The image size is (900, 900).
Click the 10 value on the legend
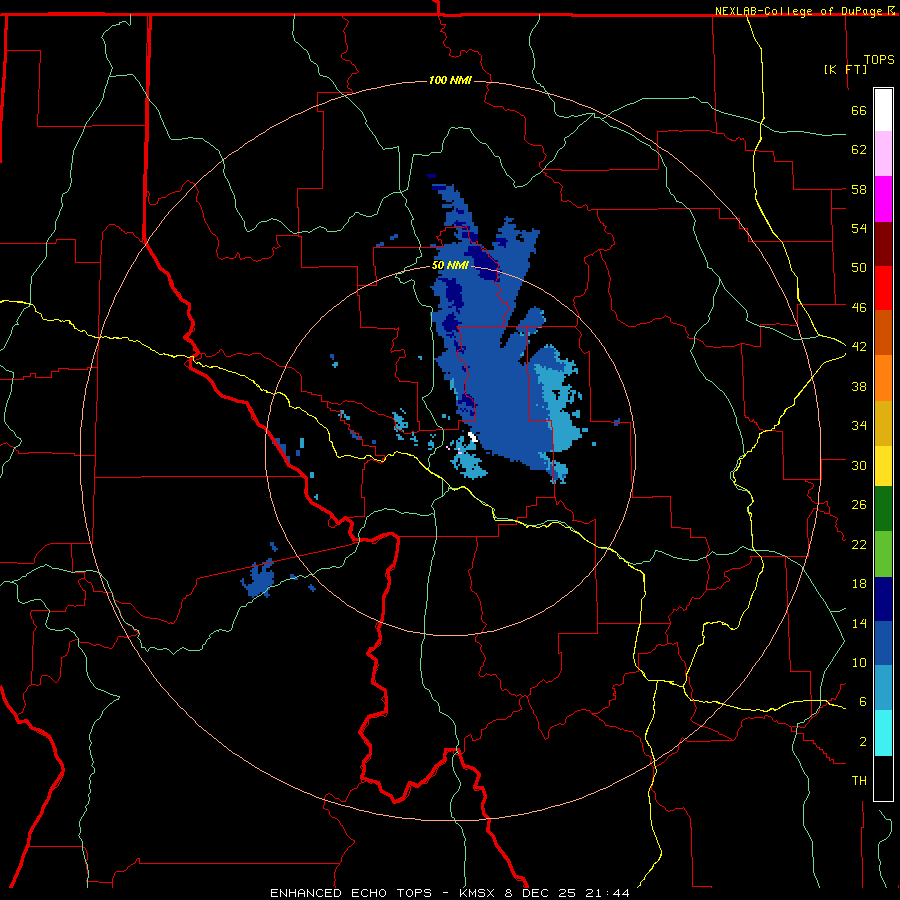pyautogui.click(x=859, y=663)
